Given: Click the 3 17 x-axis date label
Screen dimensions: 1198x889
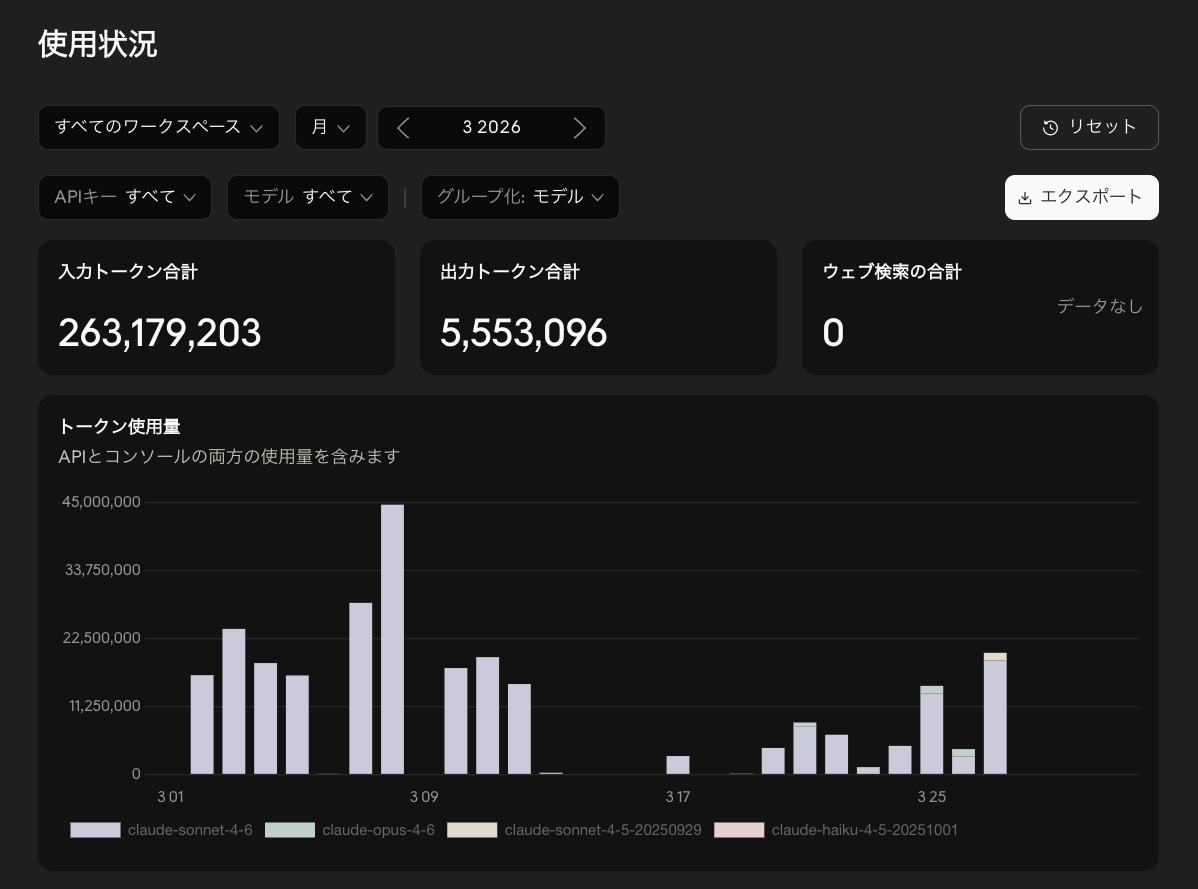Looking at the screenshot, I should tap(678, 797).
